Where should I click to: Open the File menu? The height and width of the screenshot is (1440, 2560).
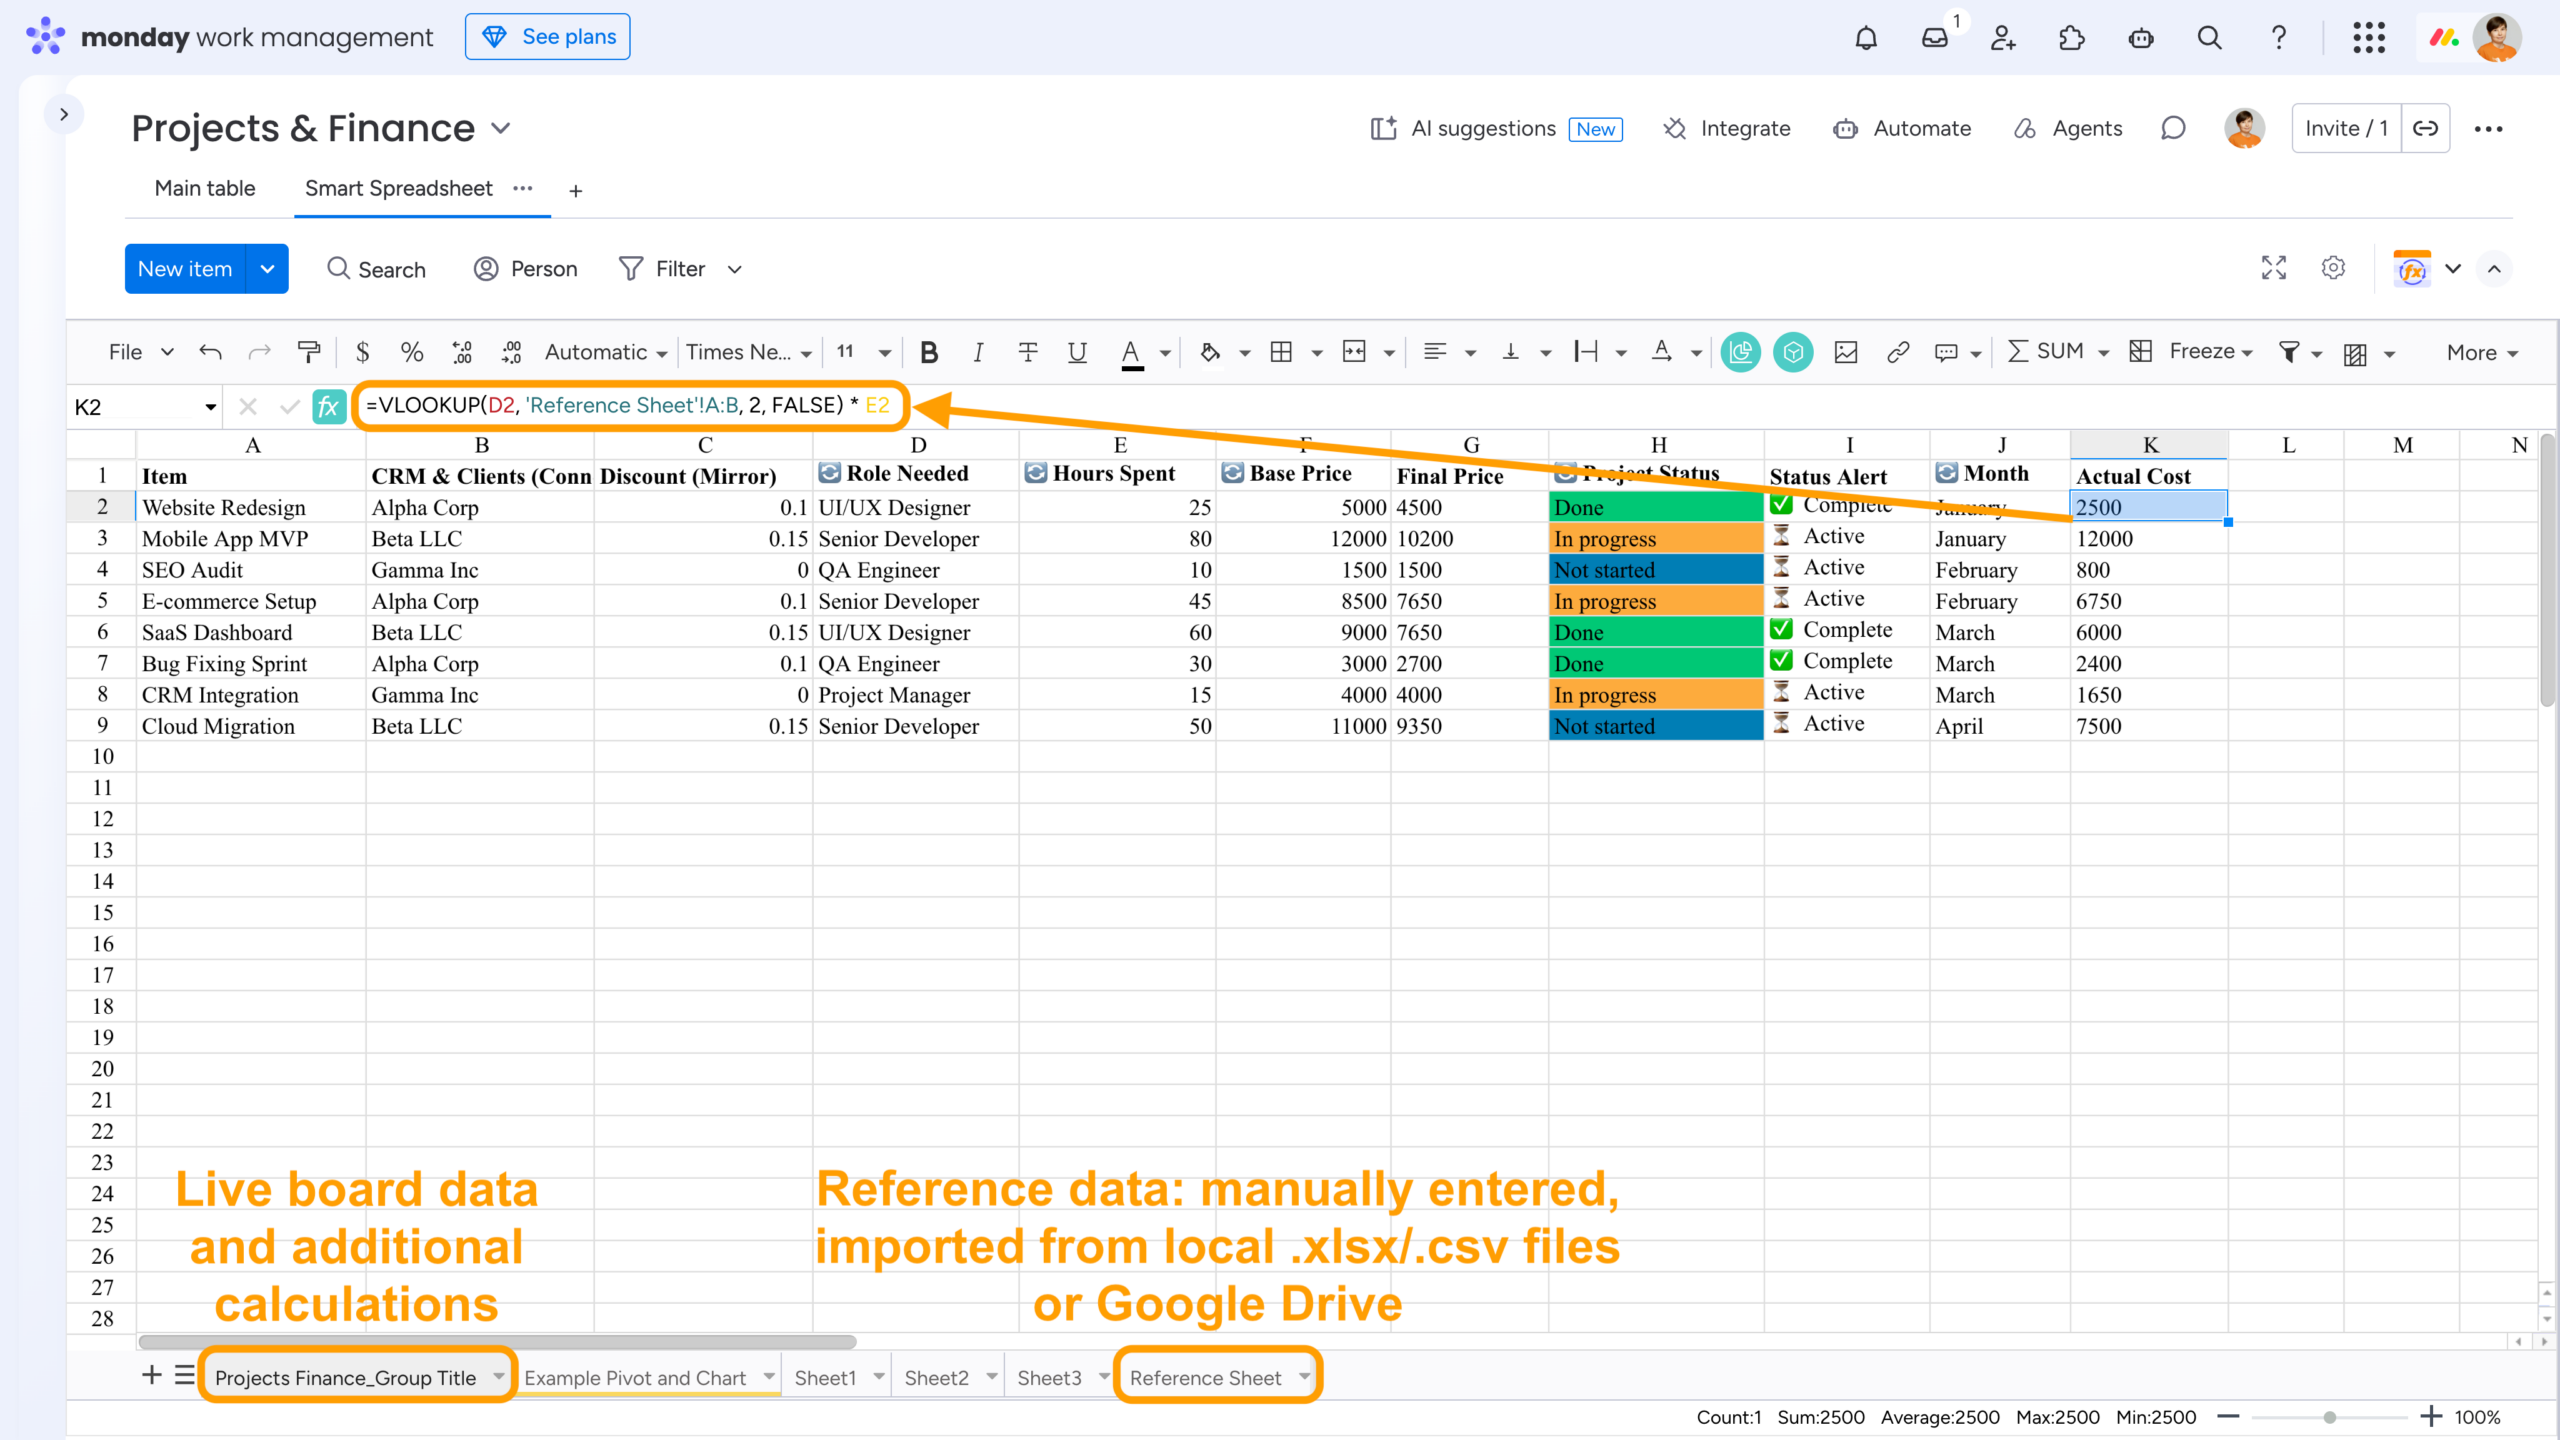click(141, 352)
